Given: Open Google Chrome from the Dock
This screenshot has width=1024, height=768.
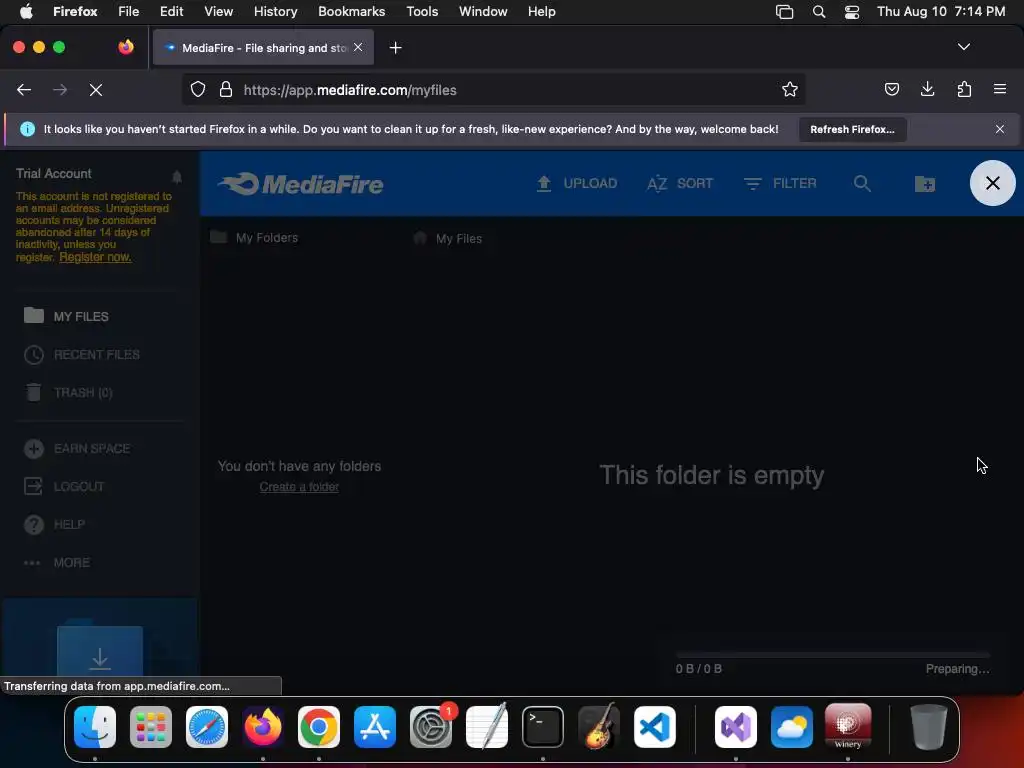Looking at the screenshot, I should pyautogui.click(x=319, y=727).
